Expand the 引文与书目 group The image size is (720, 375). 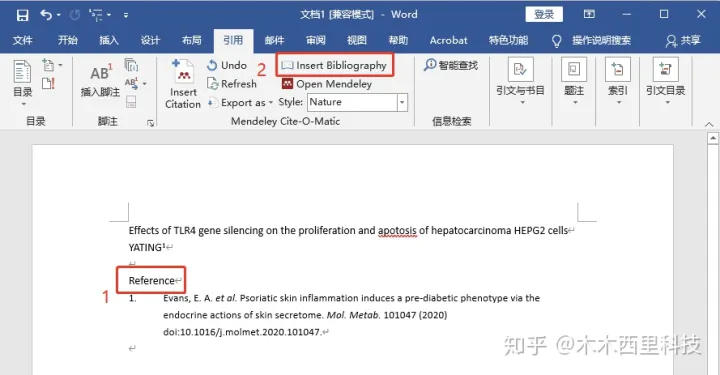point(520,82)
